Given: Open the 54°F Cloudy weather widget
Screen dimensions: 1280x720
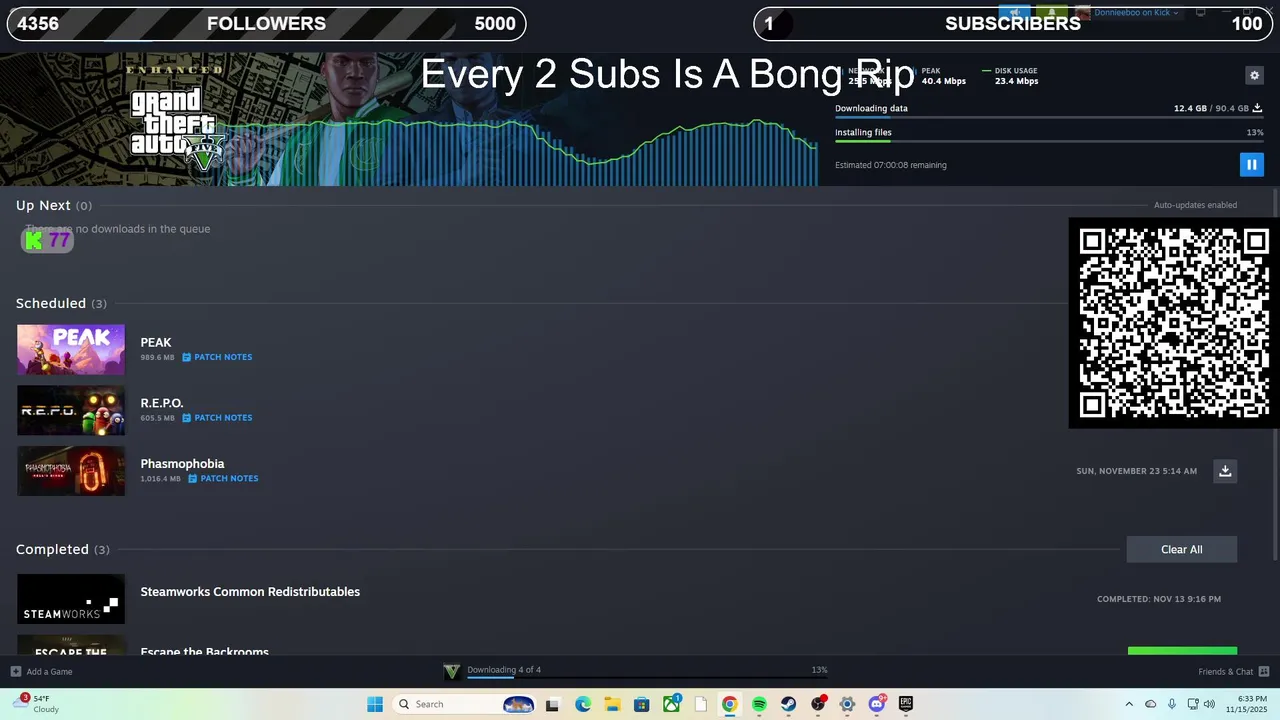Looking at the screenshot, I should (x=38, y=704).
